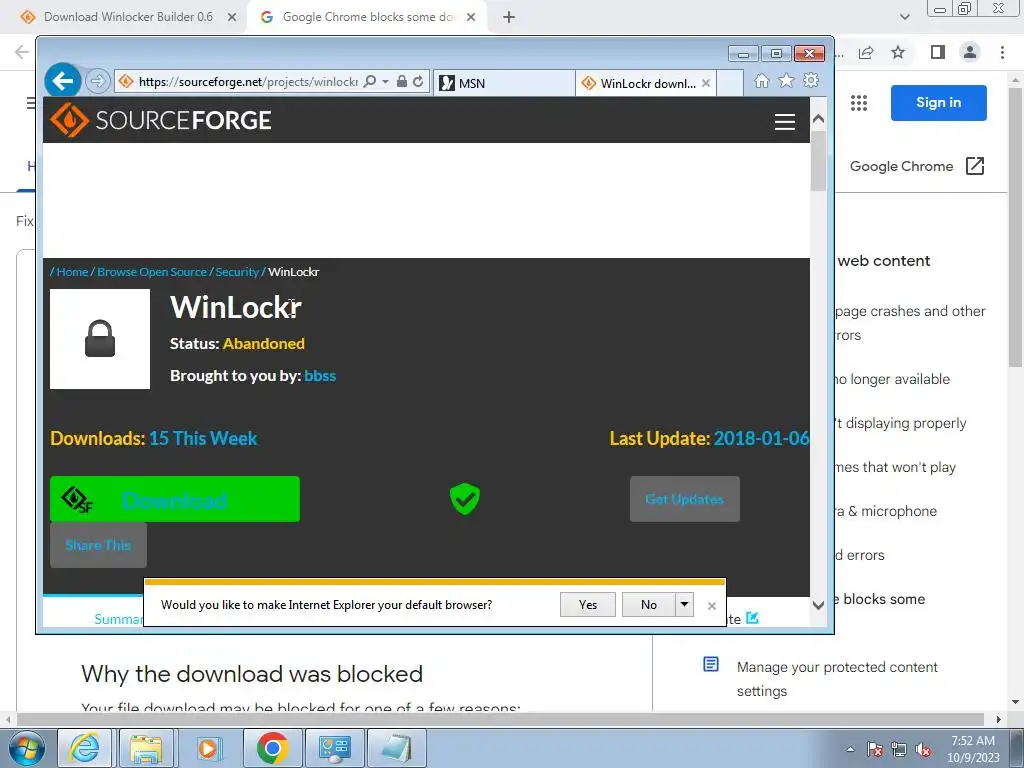Click the IE page scroll down arrow
Image resolution: width=1024 pixels, height=768 pixels.
[x=818, y=605]
